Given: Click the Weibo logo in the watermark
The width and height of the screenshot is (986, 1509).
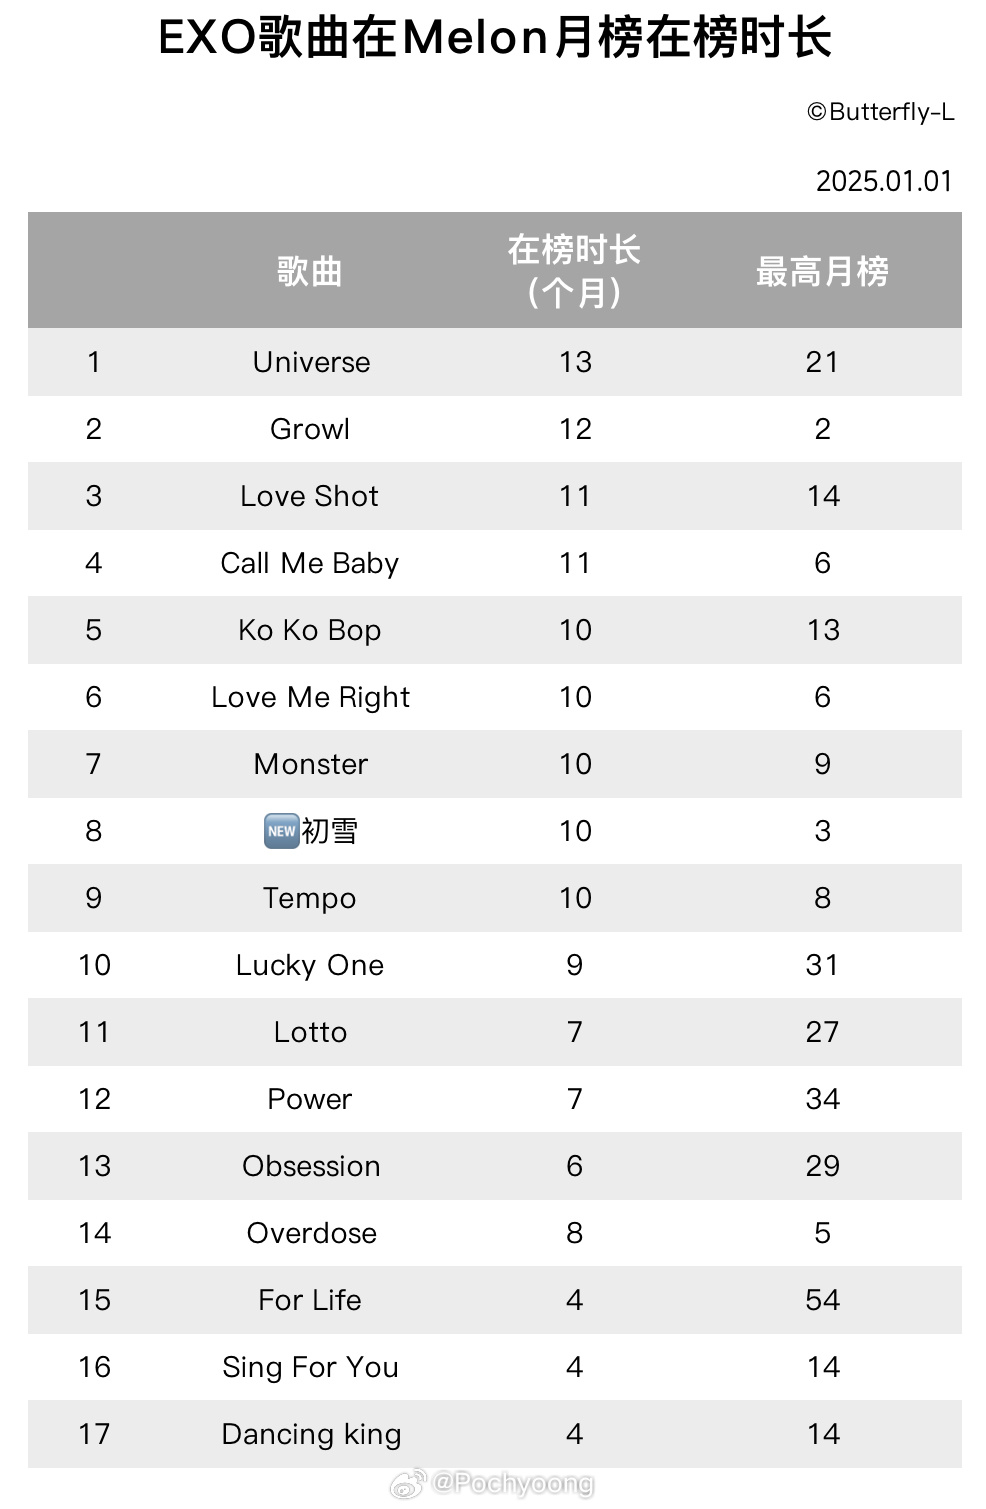Looking at the screenshot, I should tap(407, 1484).
